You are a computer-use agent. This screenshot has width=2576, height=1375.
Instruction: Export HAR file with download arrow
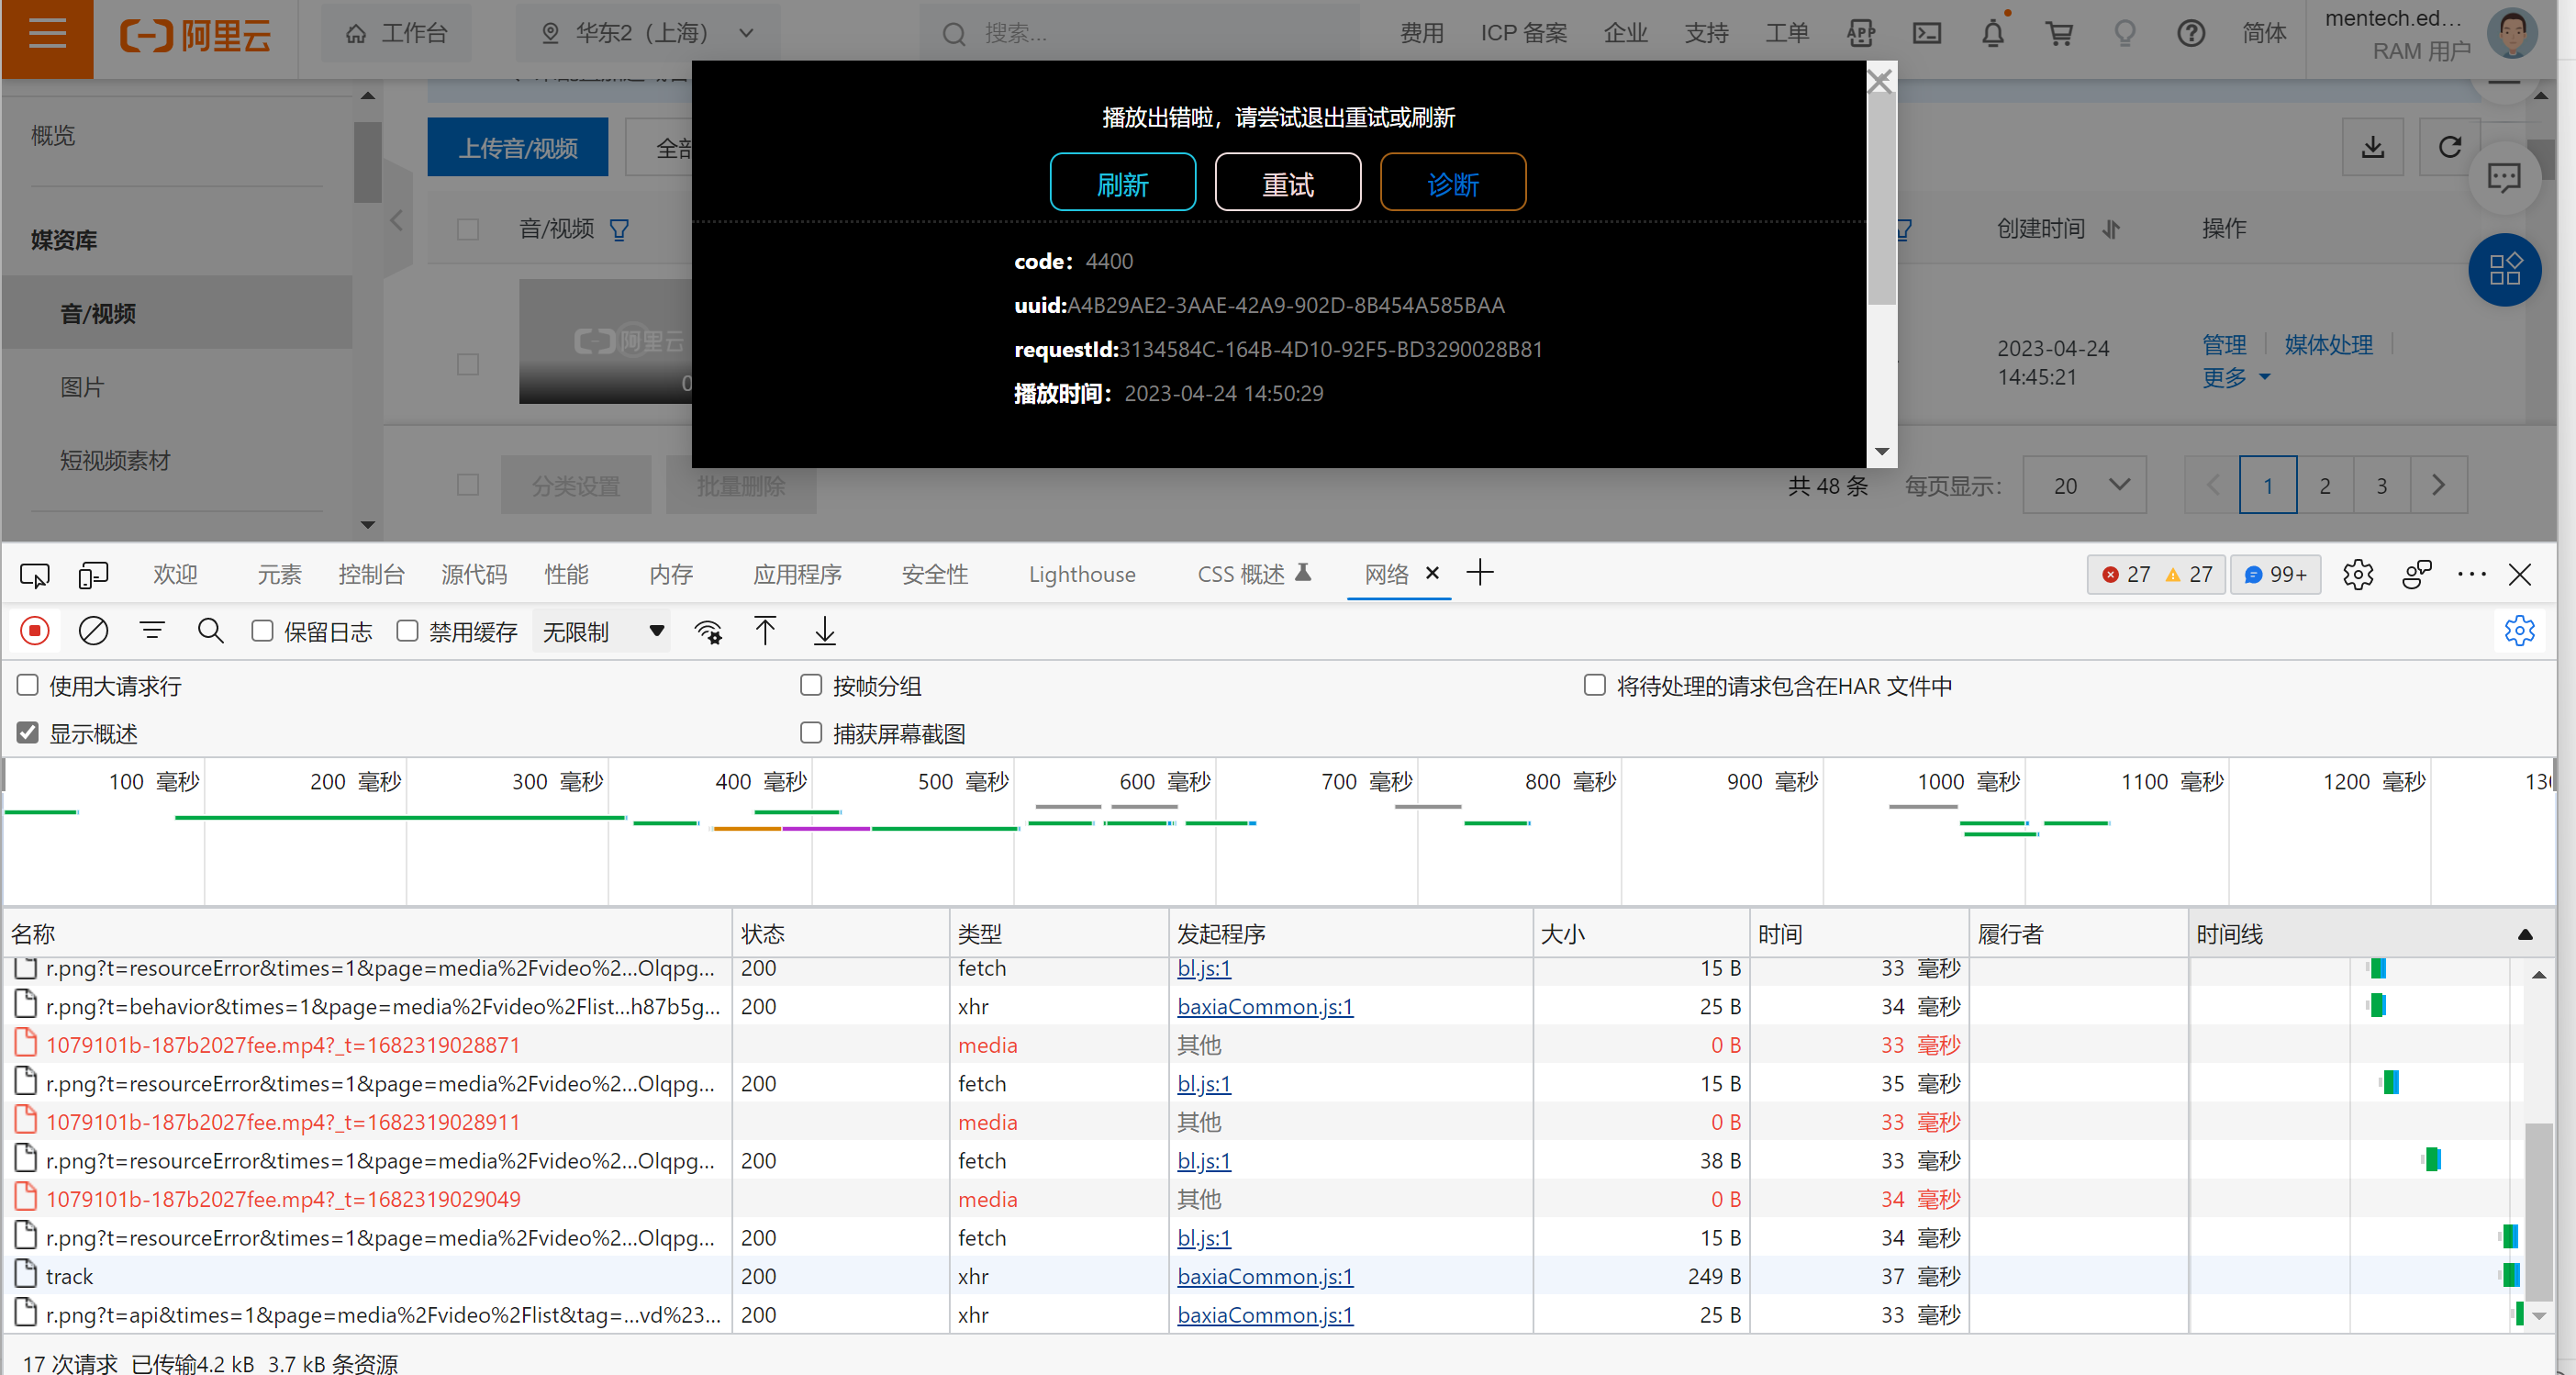pyautogui.click(x=825, y=631)
